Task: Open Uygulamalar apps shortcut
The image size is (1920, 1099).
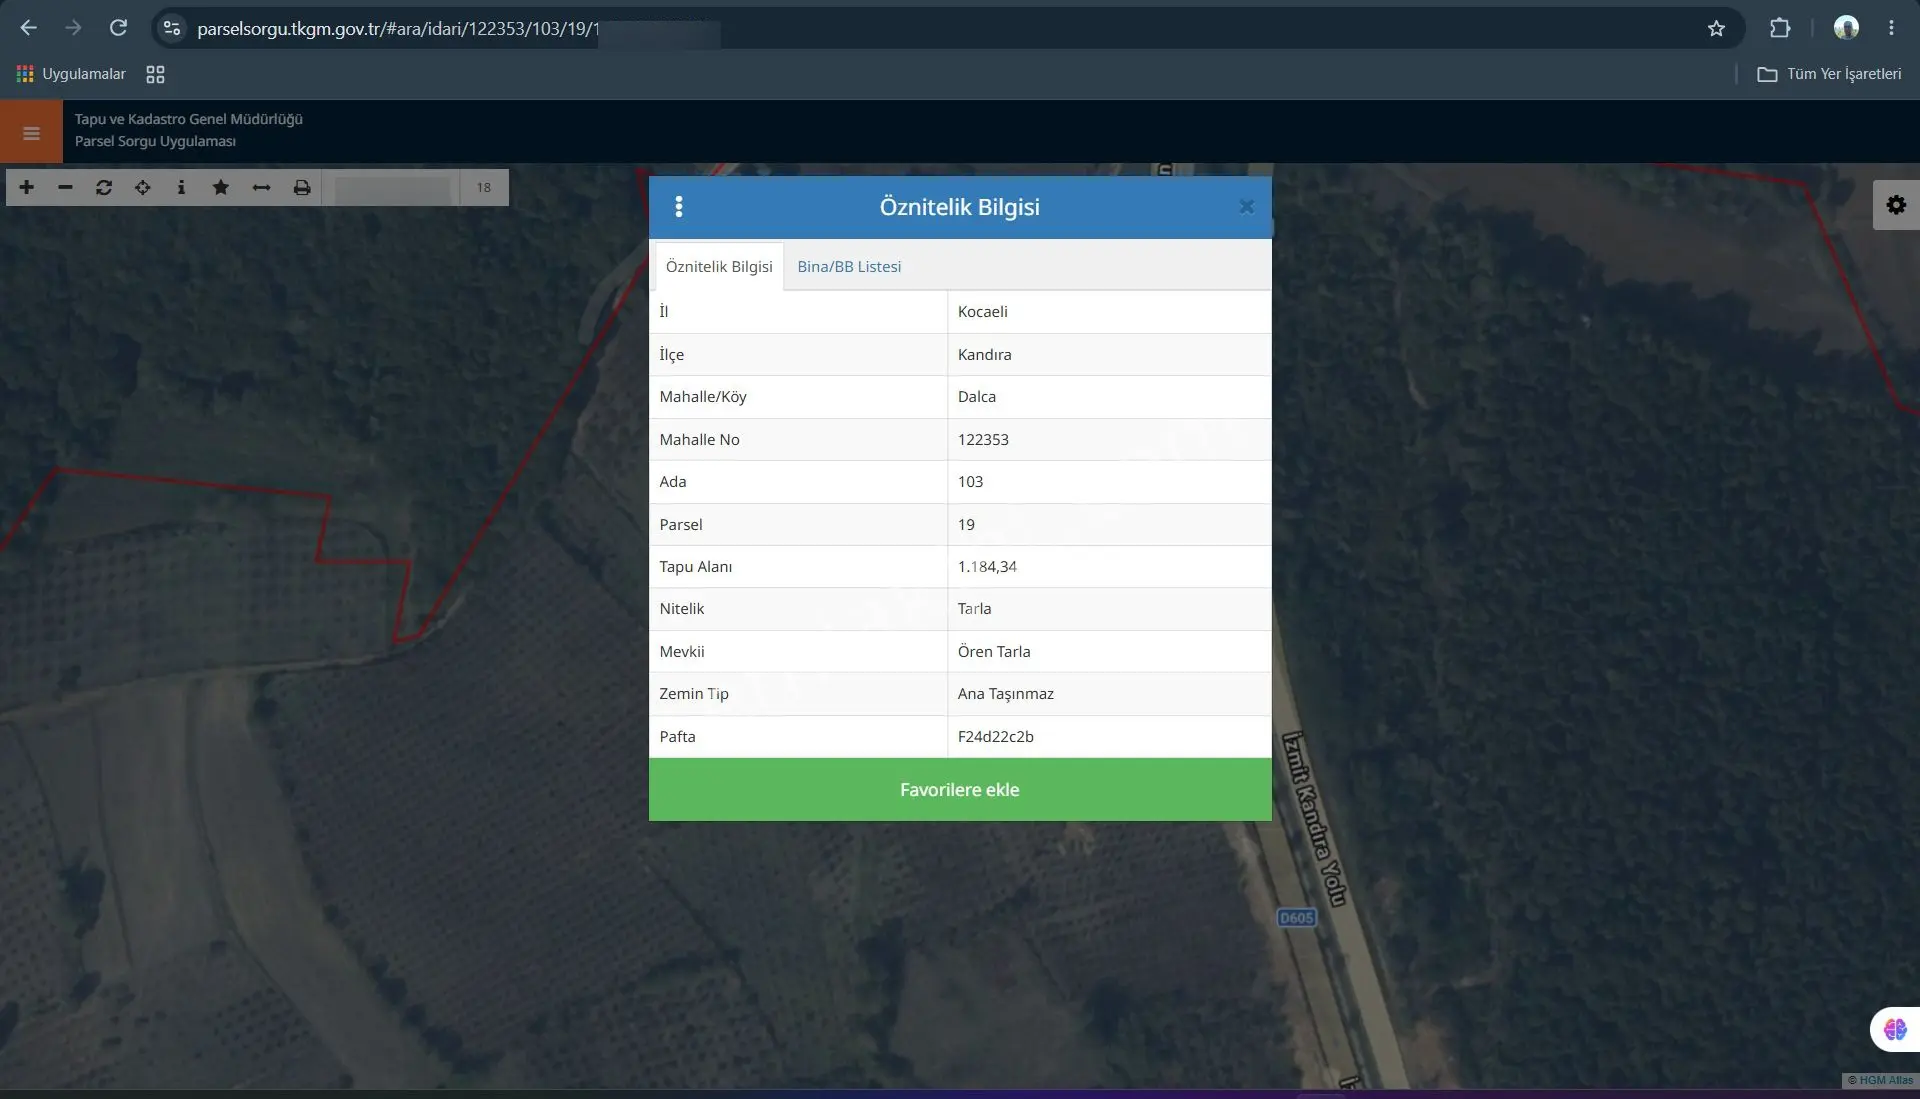Action: [x=71, y=74]
